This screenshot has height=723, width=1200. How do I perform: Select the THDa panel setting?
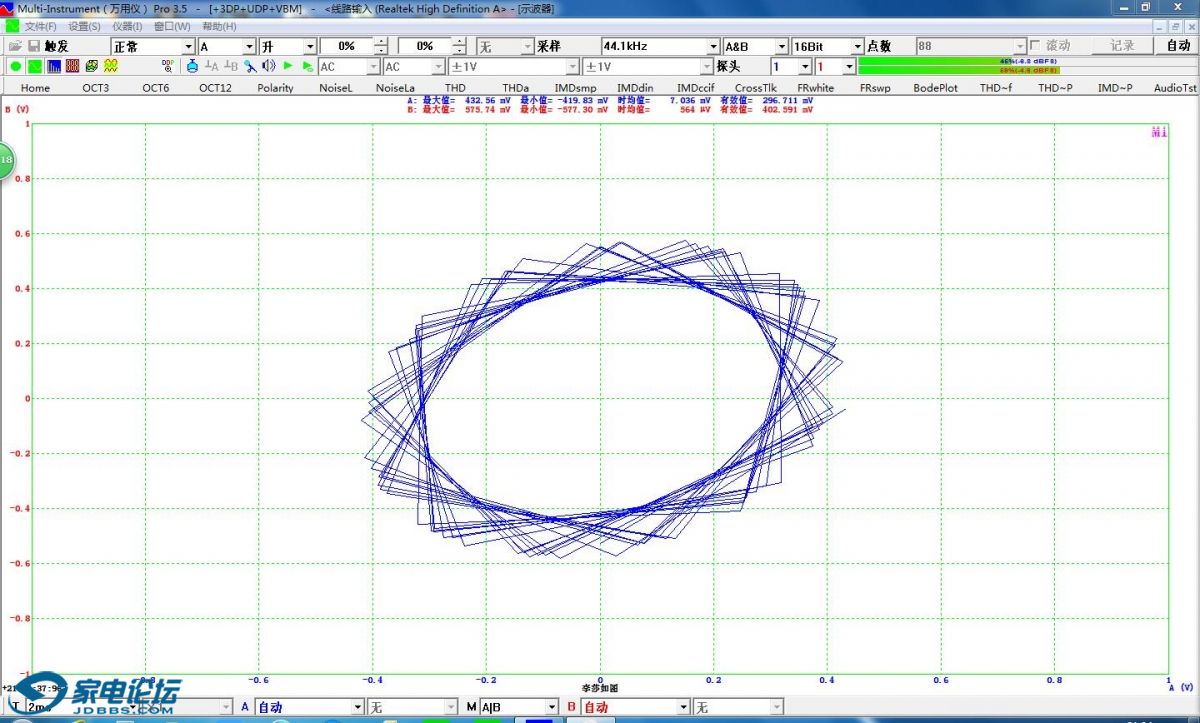[x=515, y=88]
